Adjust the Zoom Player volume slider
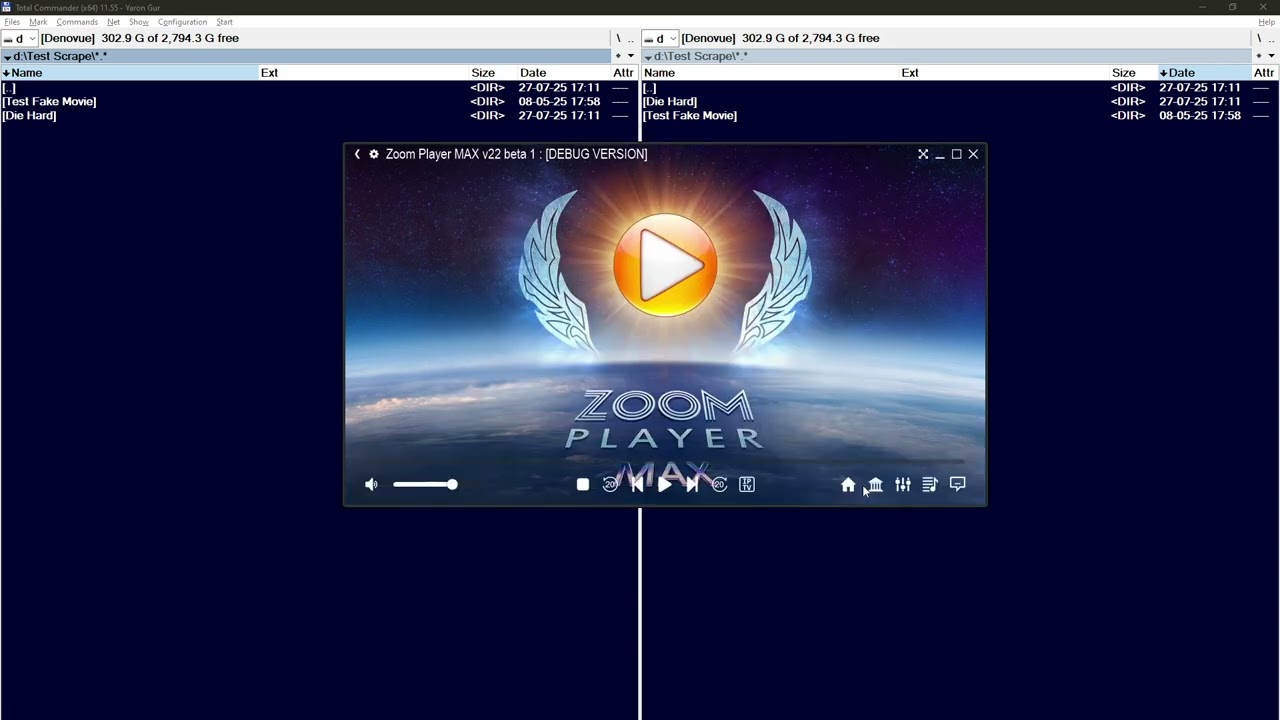 tap(425, 484)
